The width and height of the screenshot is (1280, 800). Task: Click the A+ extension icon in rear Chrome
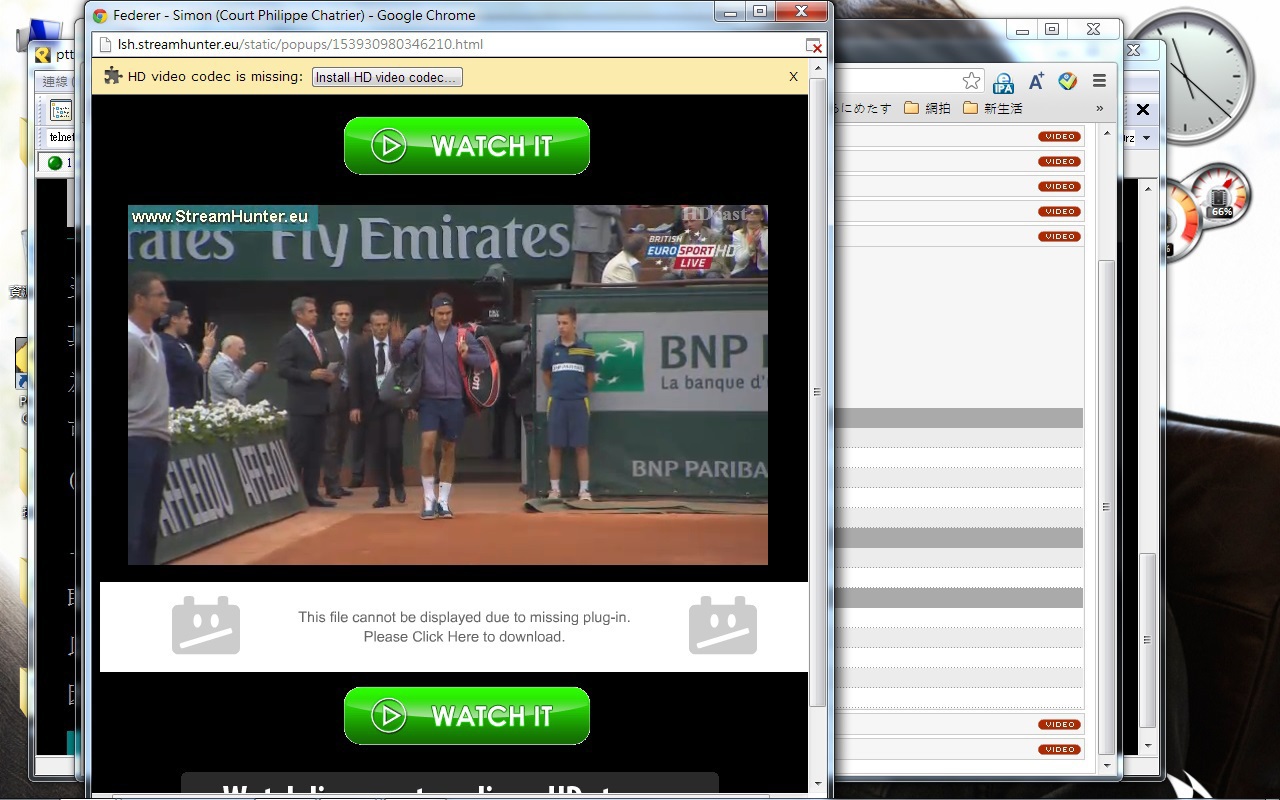coord(1036,81)
